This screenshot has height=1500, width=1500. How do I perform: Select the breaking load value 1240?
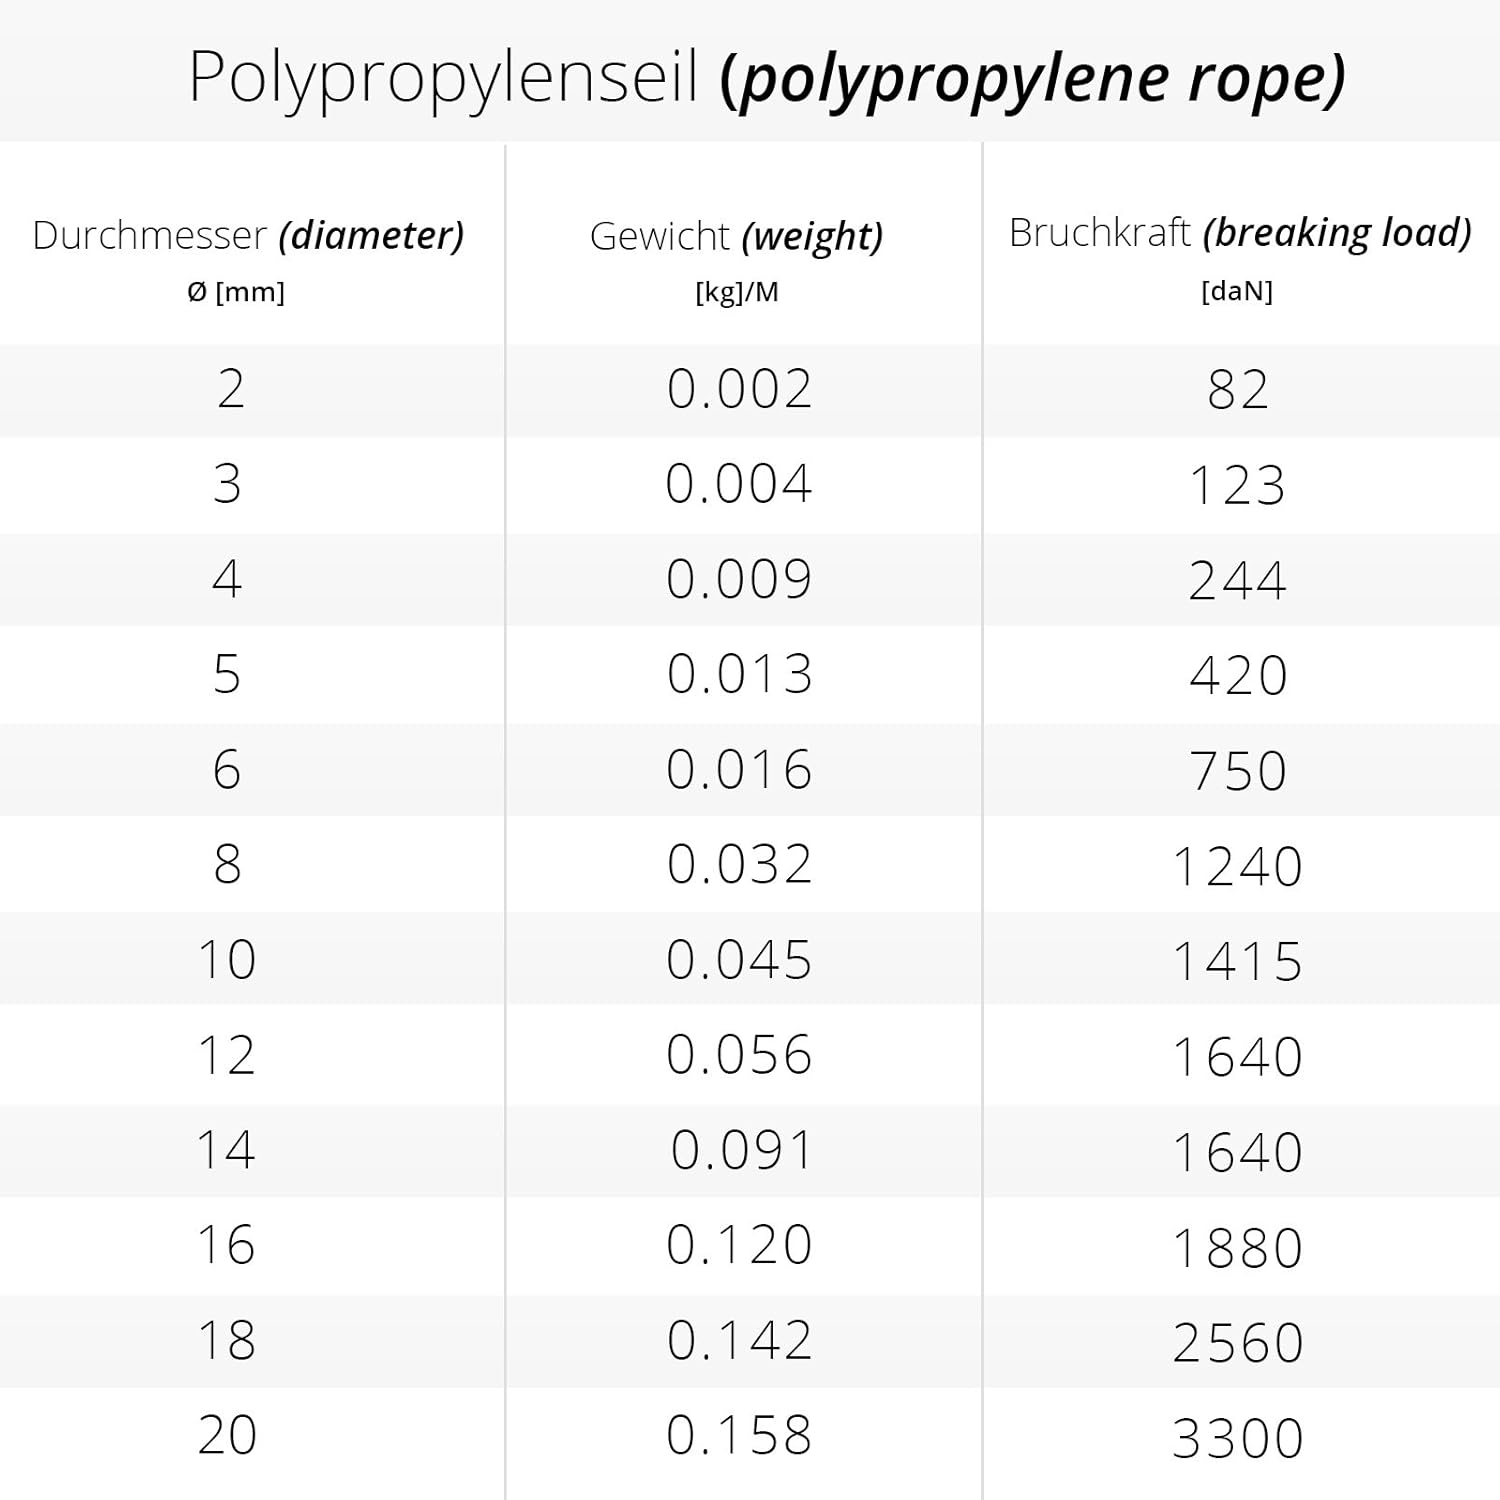[1237, 866]
